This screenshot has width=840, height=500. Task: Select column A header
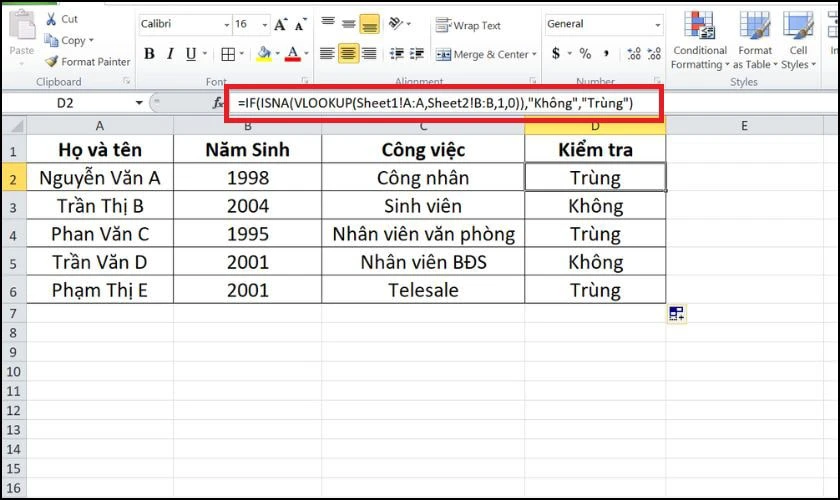pos(100,126)
